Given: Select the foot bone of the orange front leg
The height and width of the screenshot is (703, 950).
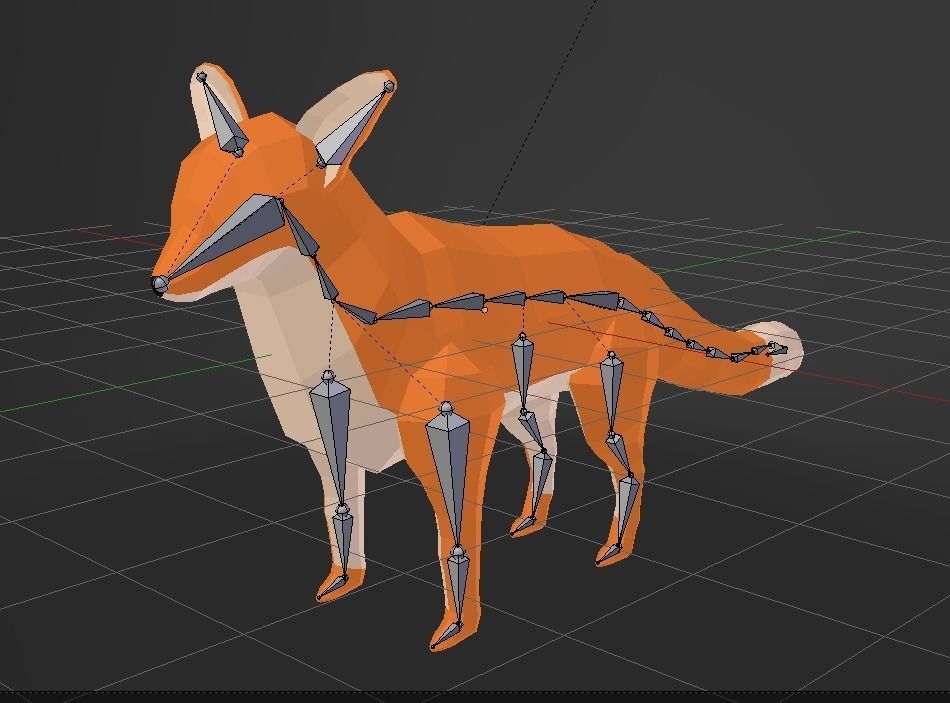Looking at the screenshot, I should 446,634.
